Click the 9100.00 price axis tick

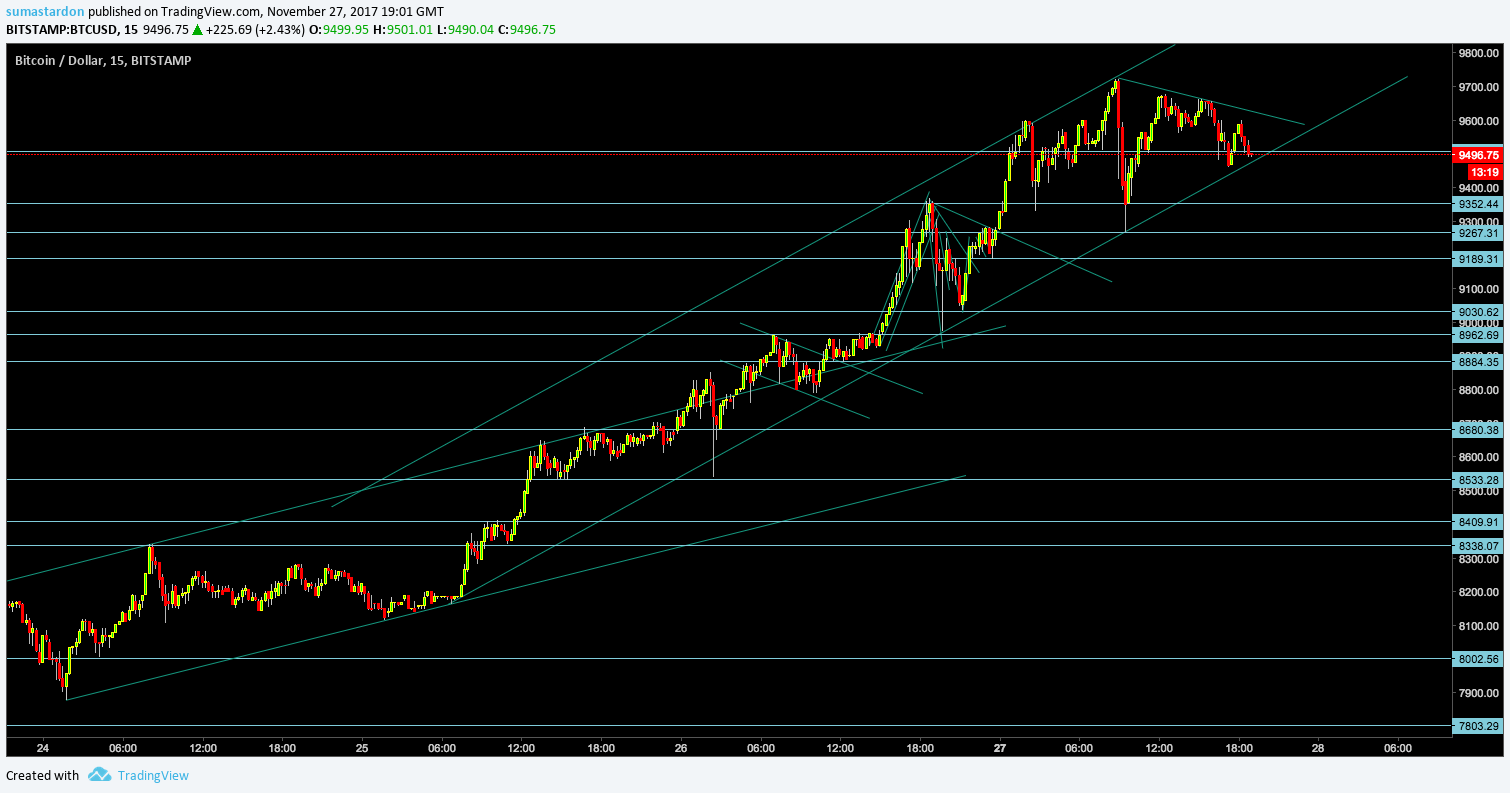tap(1479, 290)
